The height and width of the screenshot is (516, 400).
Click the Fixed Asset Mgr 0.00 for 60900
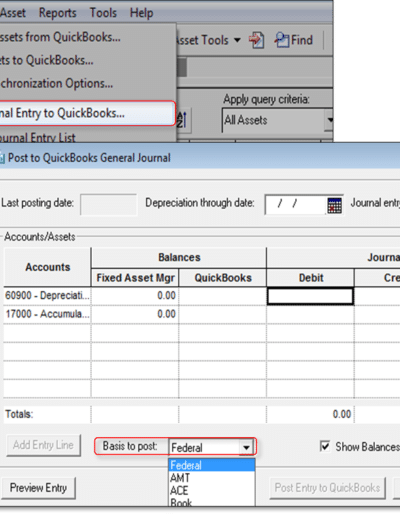coord(166,296)
